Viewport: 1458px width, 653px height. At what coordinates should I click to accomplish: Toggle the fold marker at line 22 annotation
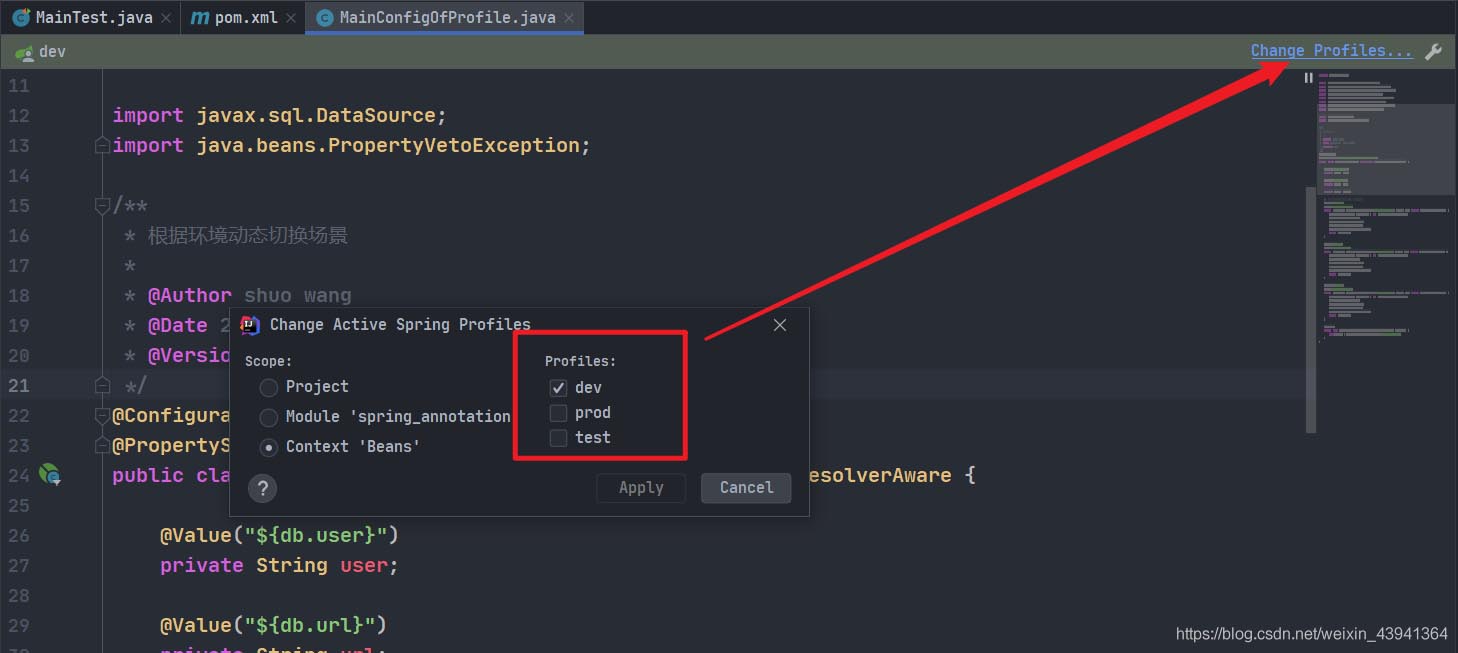tap(101, 416)
